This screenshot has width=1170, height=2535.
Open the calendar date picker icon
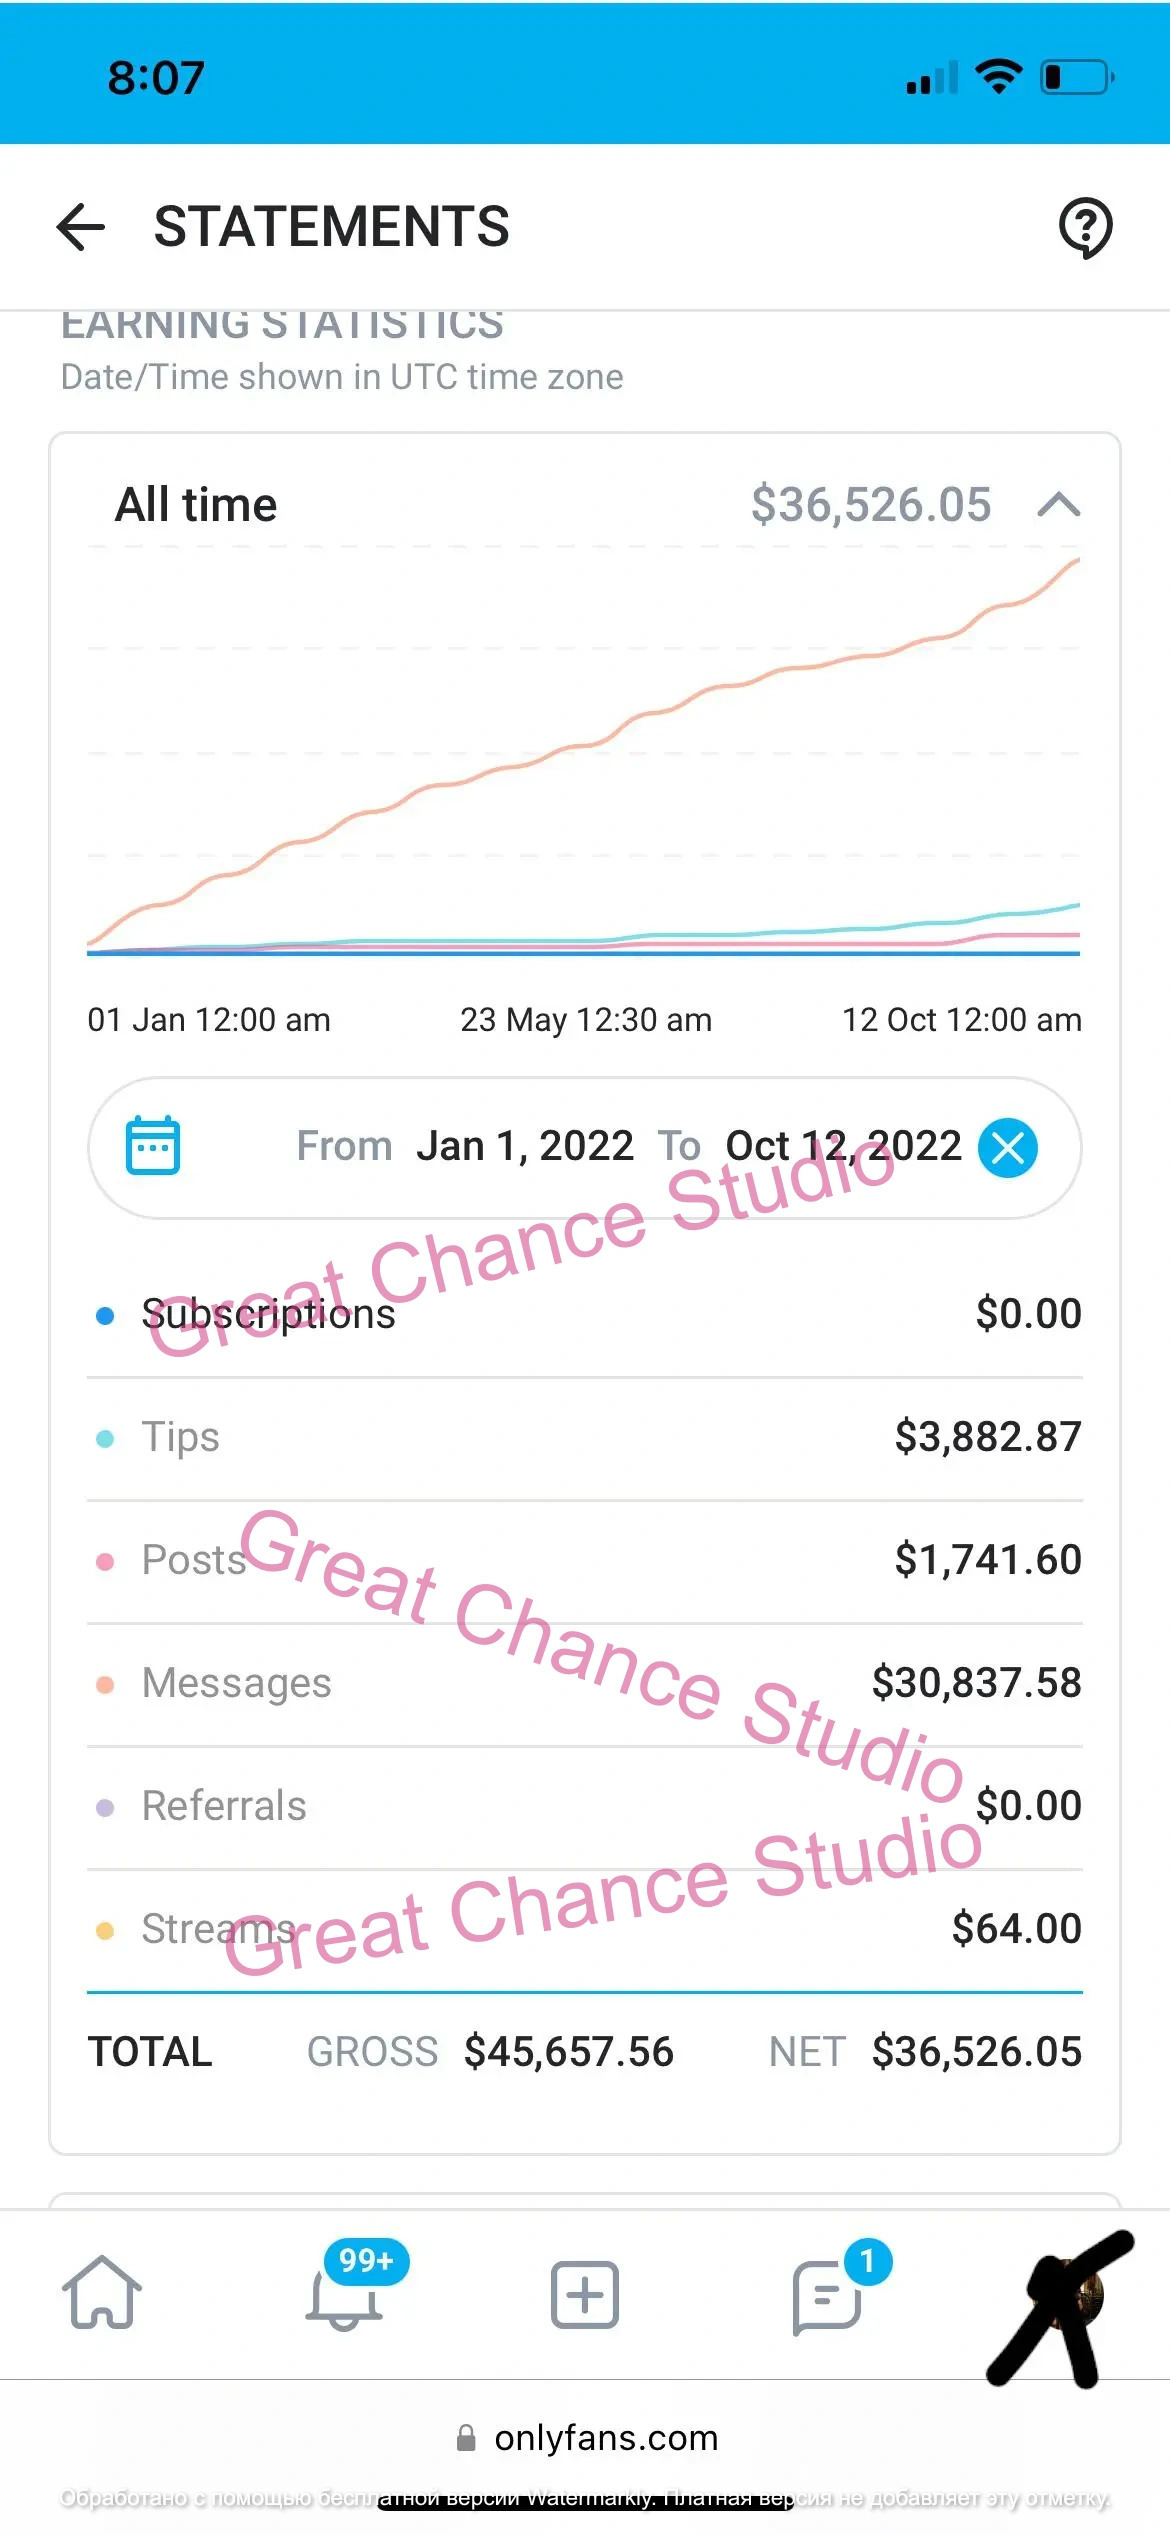click(x=153, y=1146)
